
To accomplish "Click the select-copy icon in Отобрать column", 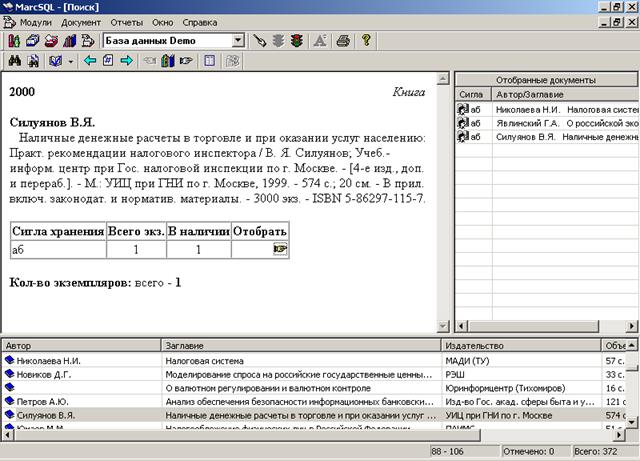I will [279, 249].
